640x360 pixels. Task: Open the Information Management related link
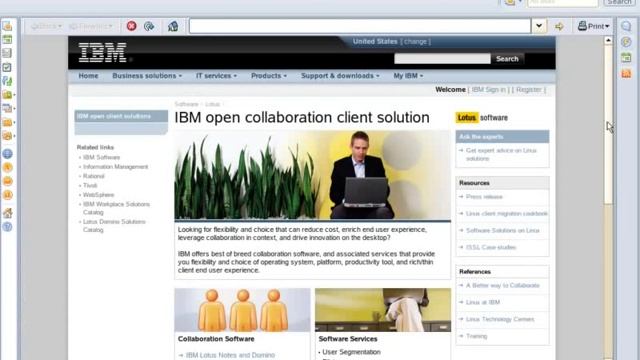[x=116, y=167]
